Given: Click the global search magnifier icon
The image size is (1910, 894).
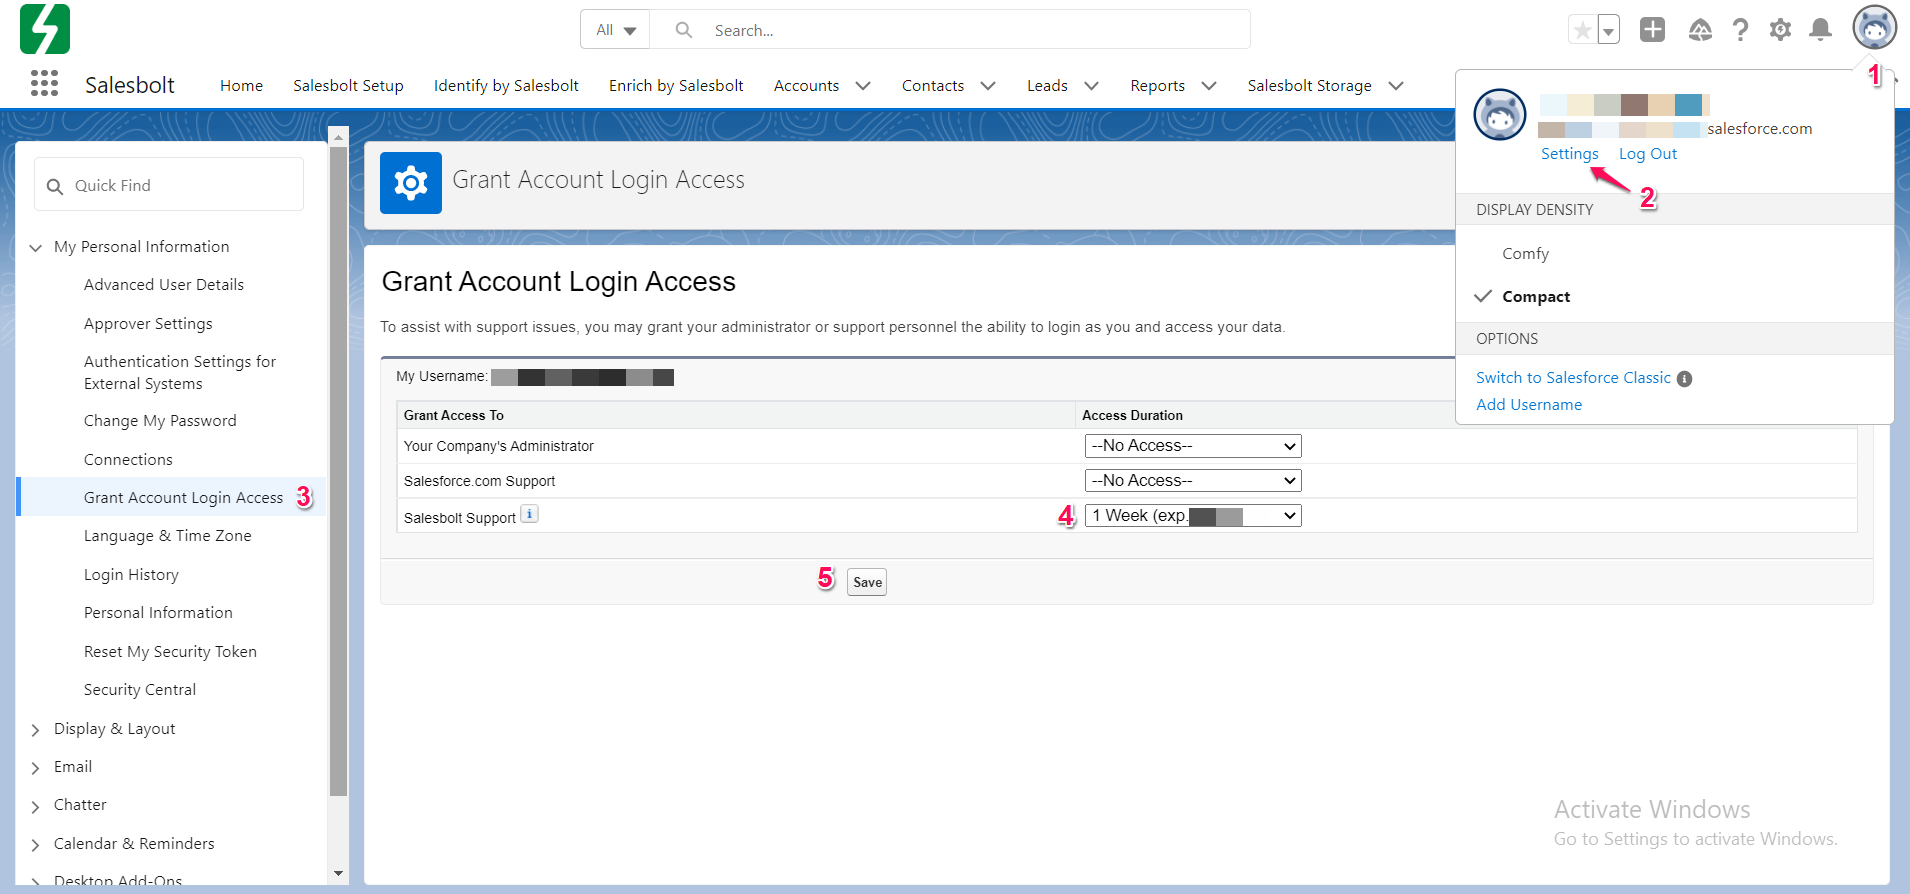Looking at the screenshot, I should click(684, 30).
